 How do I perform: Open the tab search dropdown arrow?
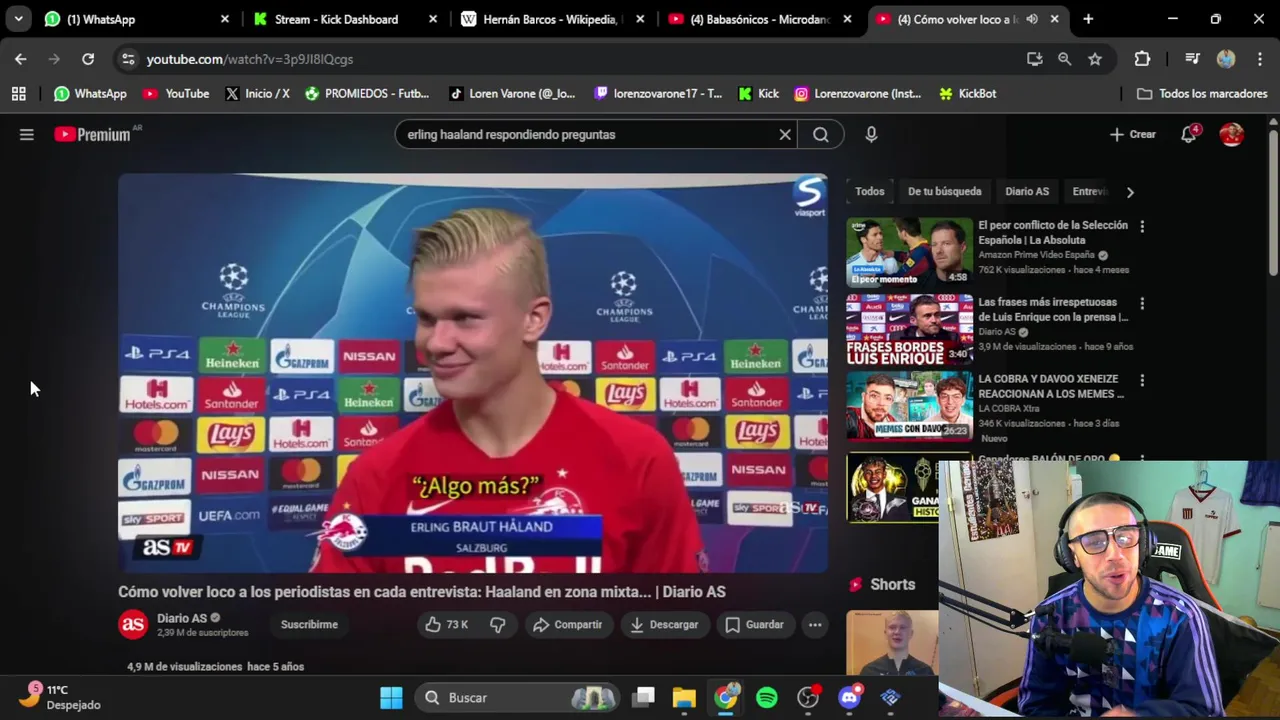[18, 19]
